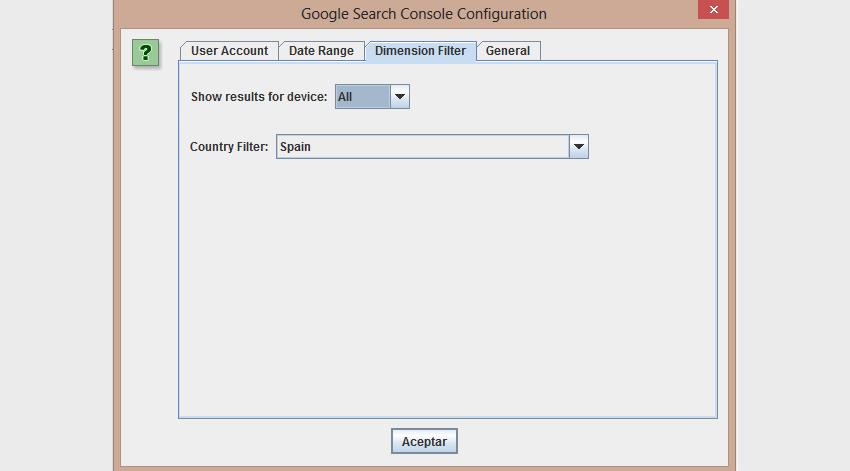
Task: Click the Aceptar button
Action: coord(424,441)
